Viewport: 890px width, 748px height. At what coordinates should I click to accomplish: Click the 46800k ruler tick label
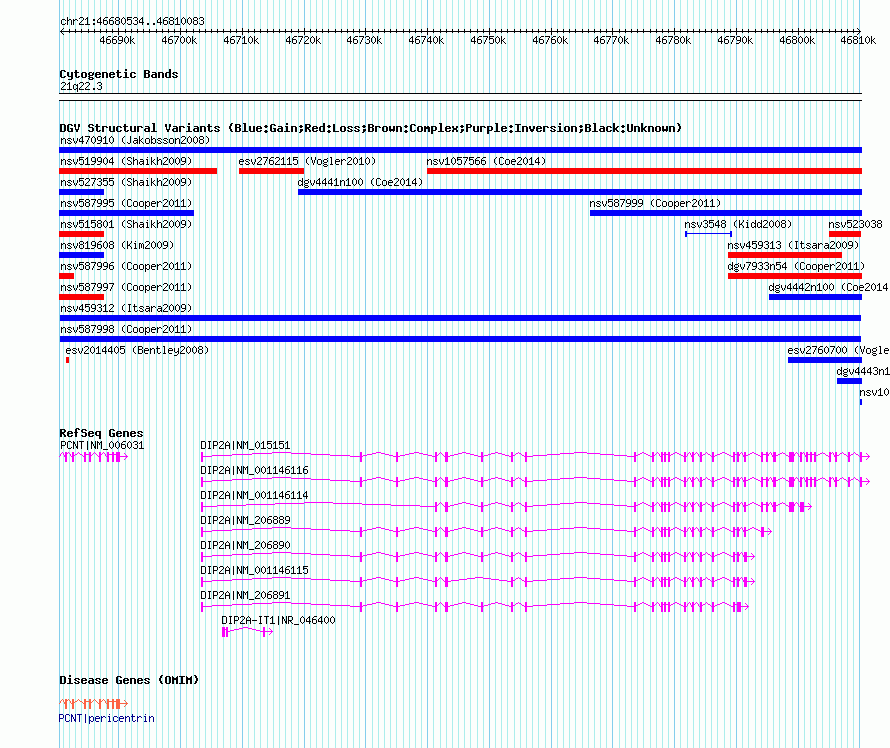(797, 41)
